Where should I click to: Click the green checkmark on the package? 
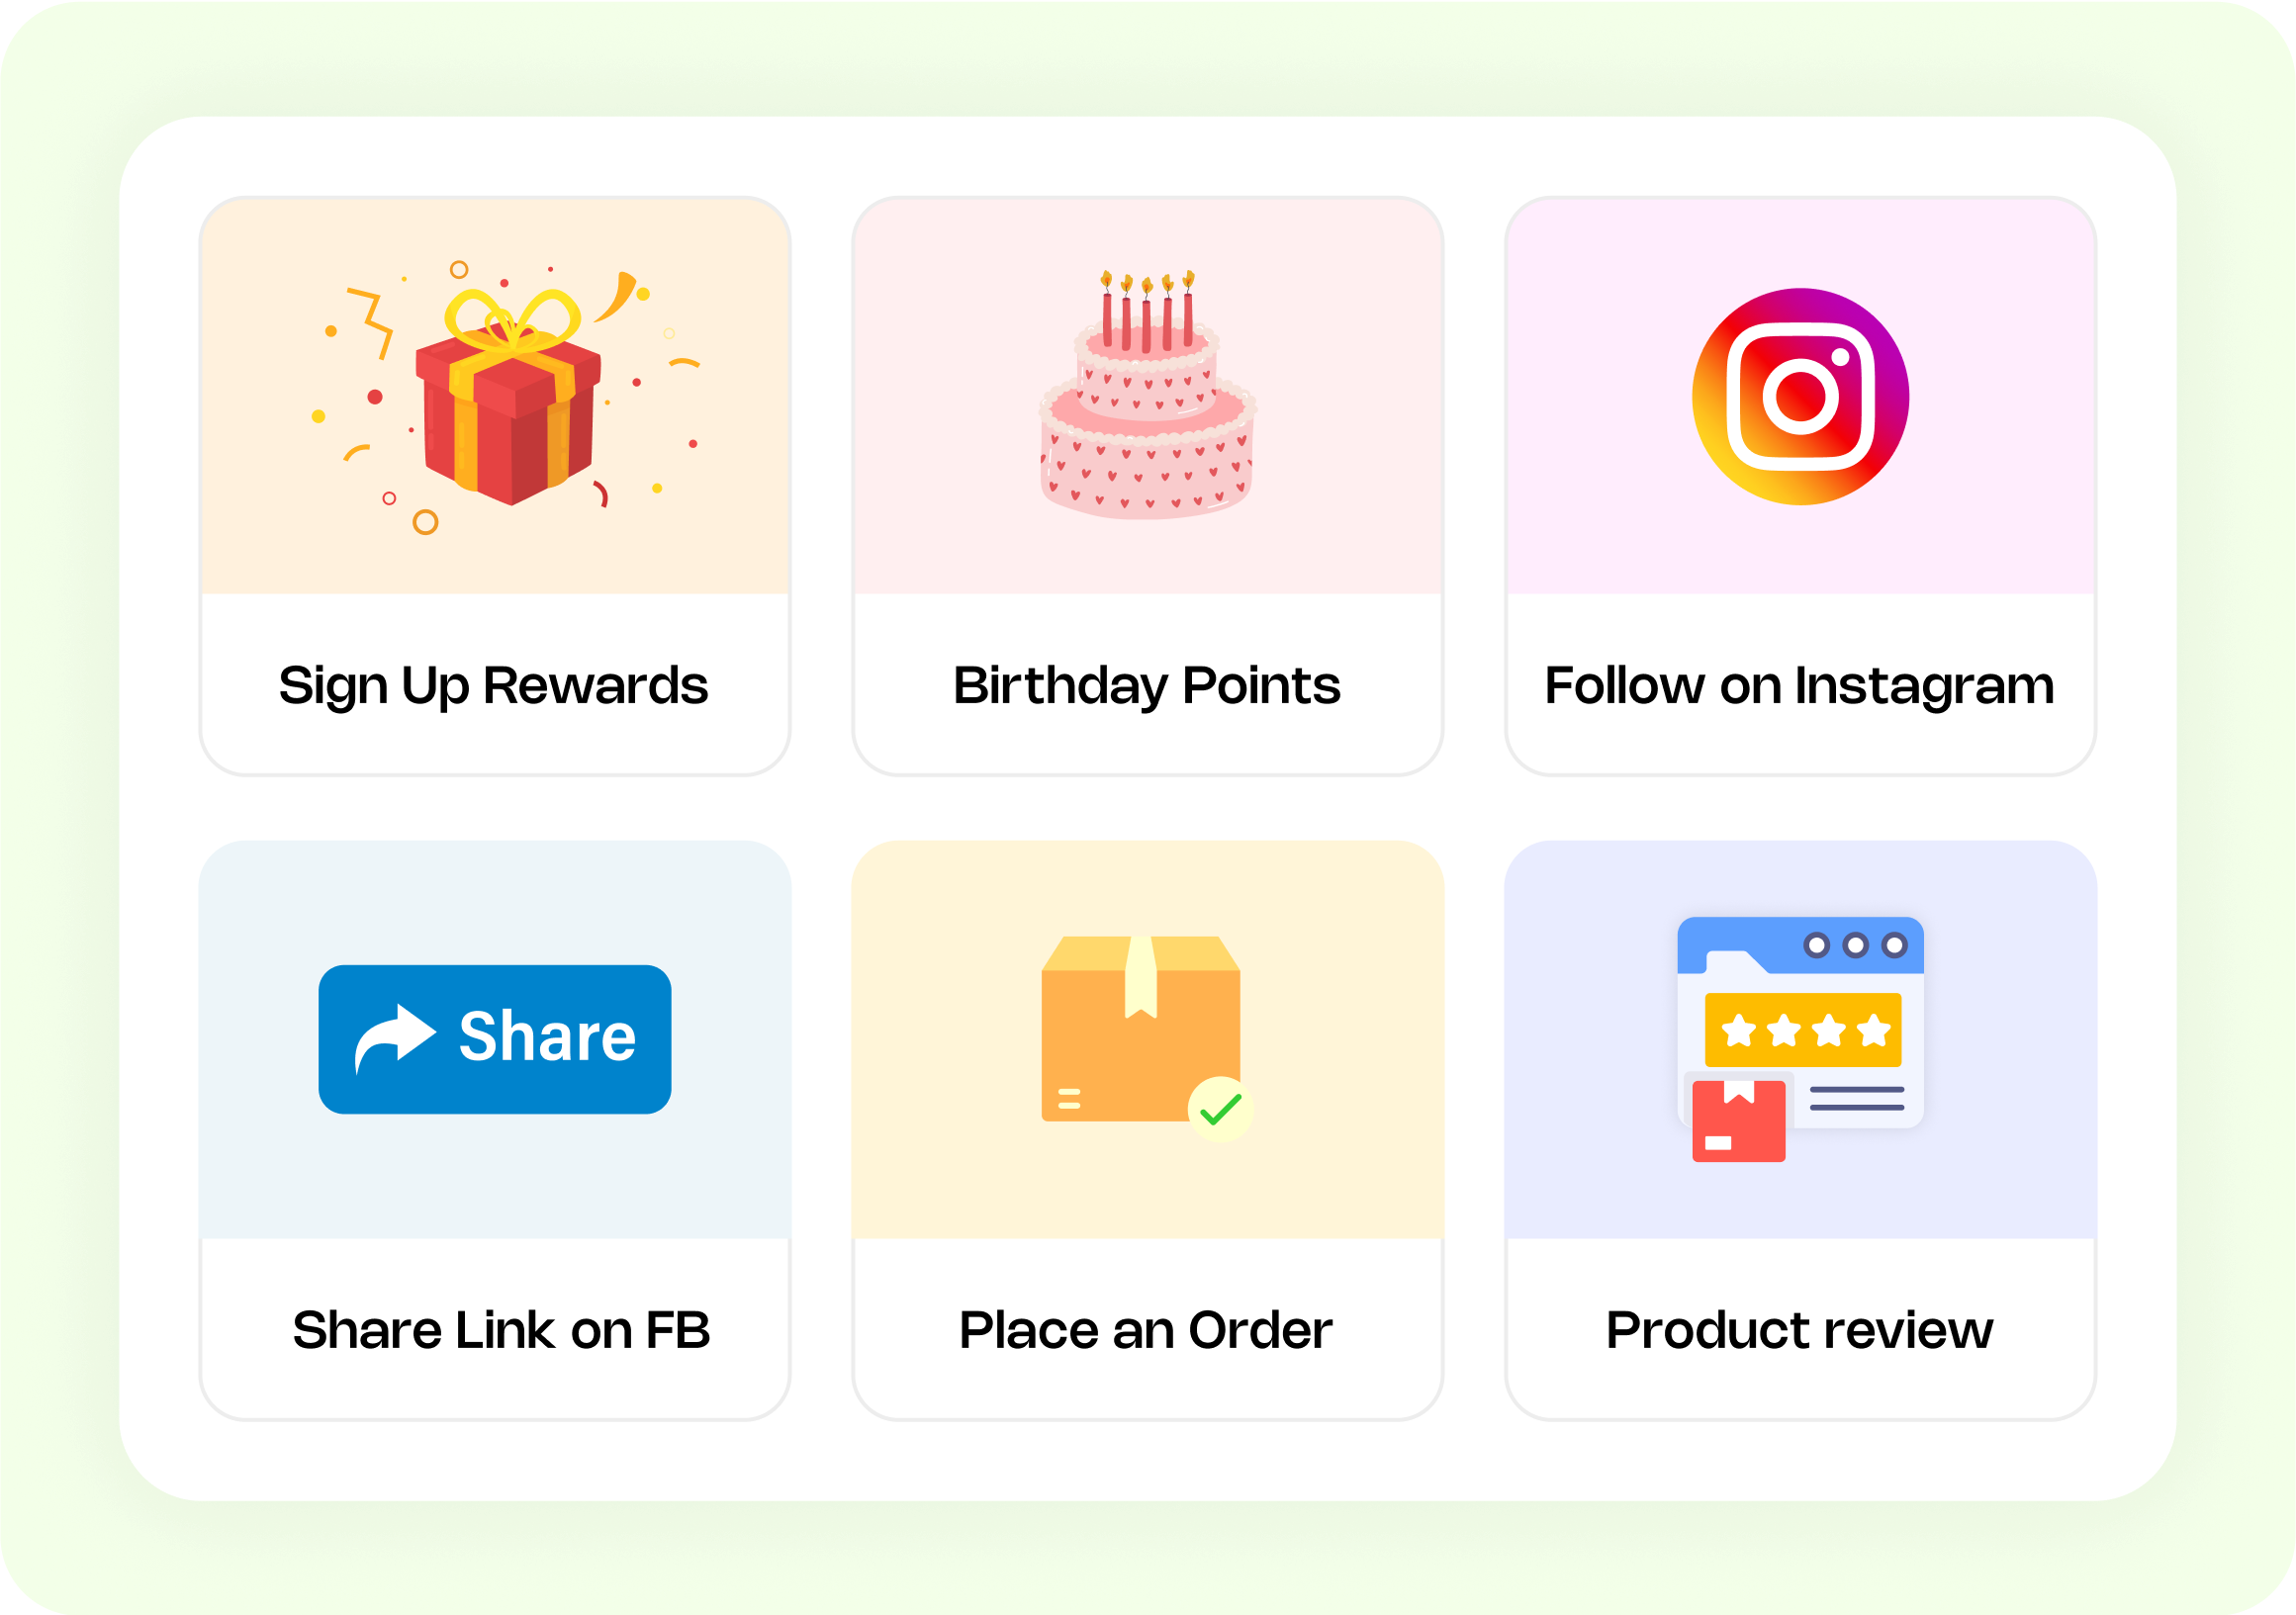pyautogui.click(x=1220, y=1109)
